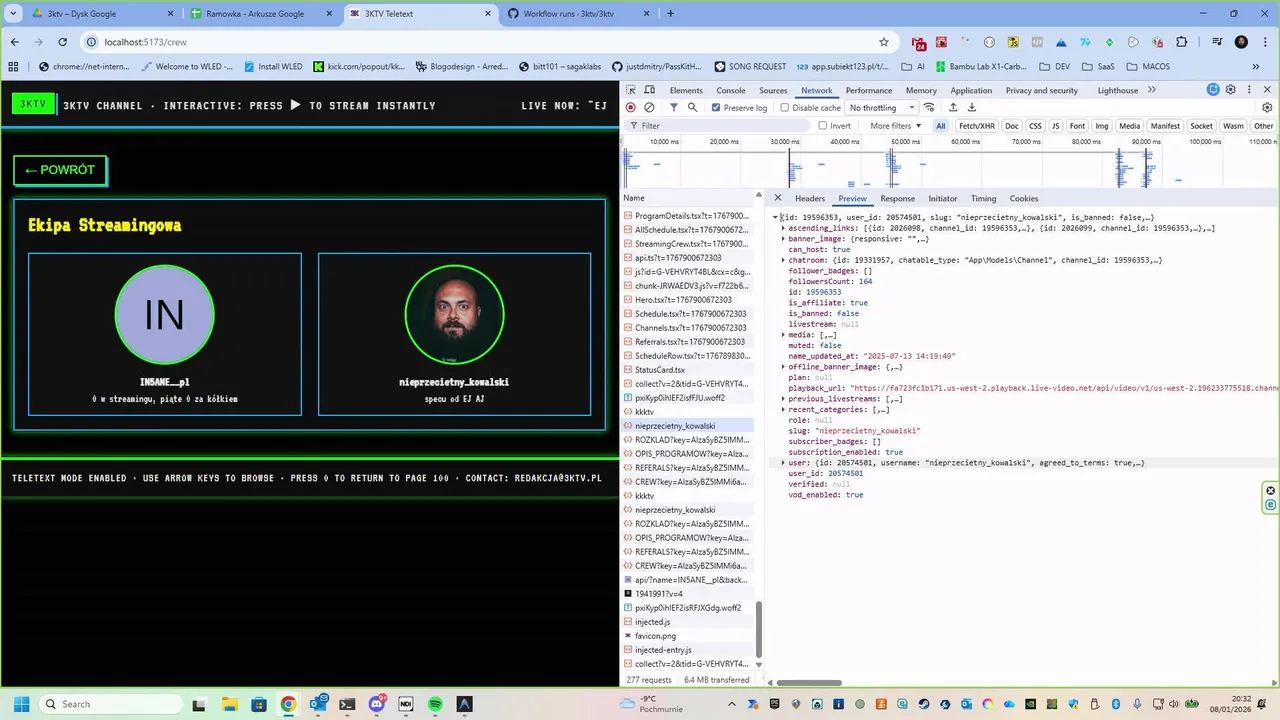
Task: Open the Console panel tab
Action: pyautogui.click(x=730, y=90)
